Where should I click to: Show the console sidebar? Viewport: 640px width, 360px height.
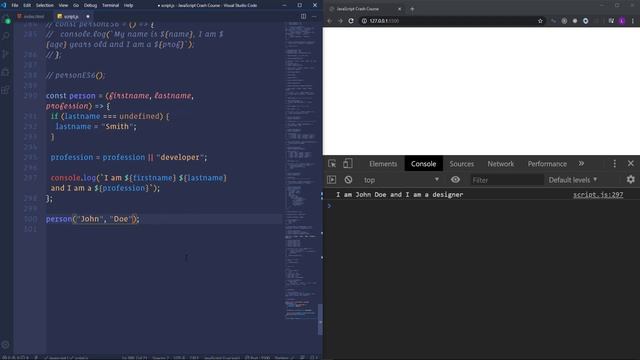pos(331,180)
